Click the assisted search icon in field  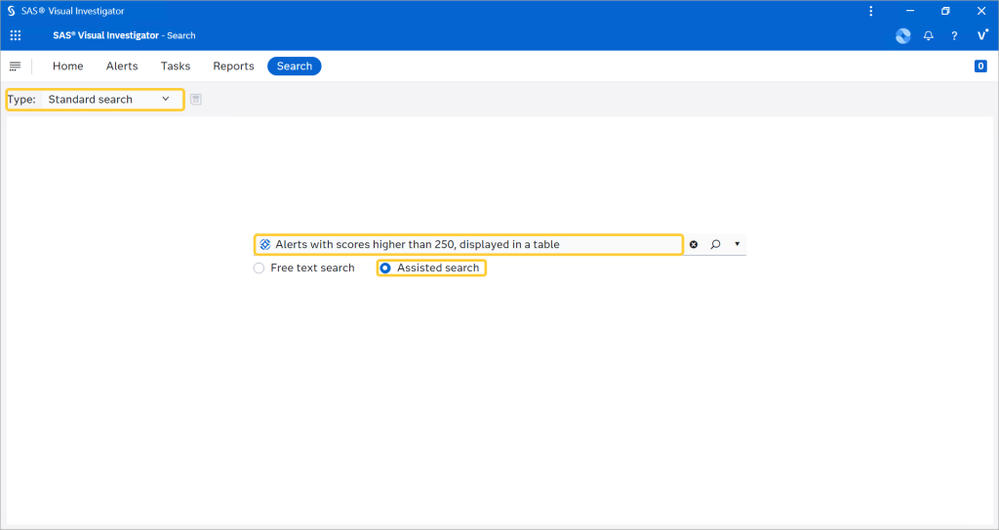(265, 245)
